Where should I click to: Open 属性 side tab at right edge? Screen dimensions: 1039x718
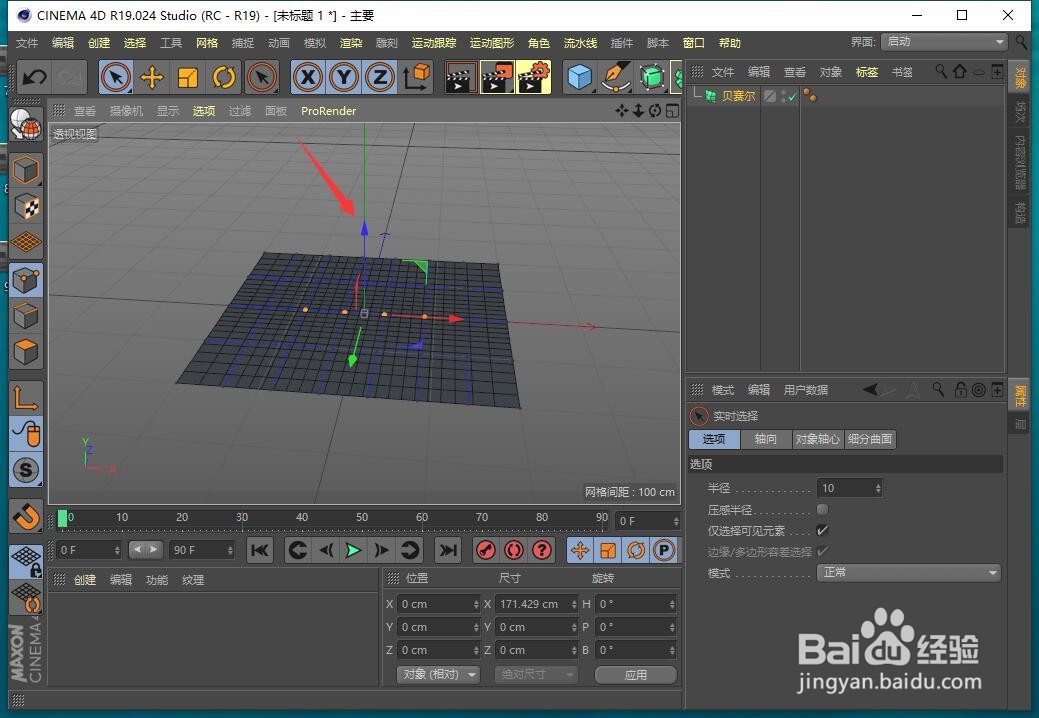click(x=1020, y=395)
